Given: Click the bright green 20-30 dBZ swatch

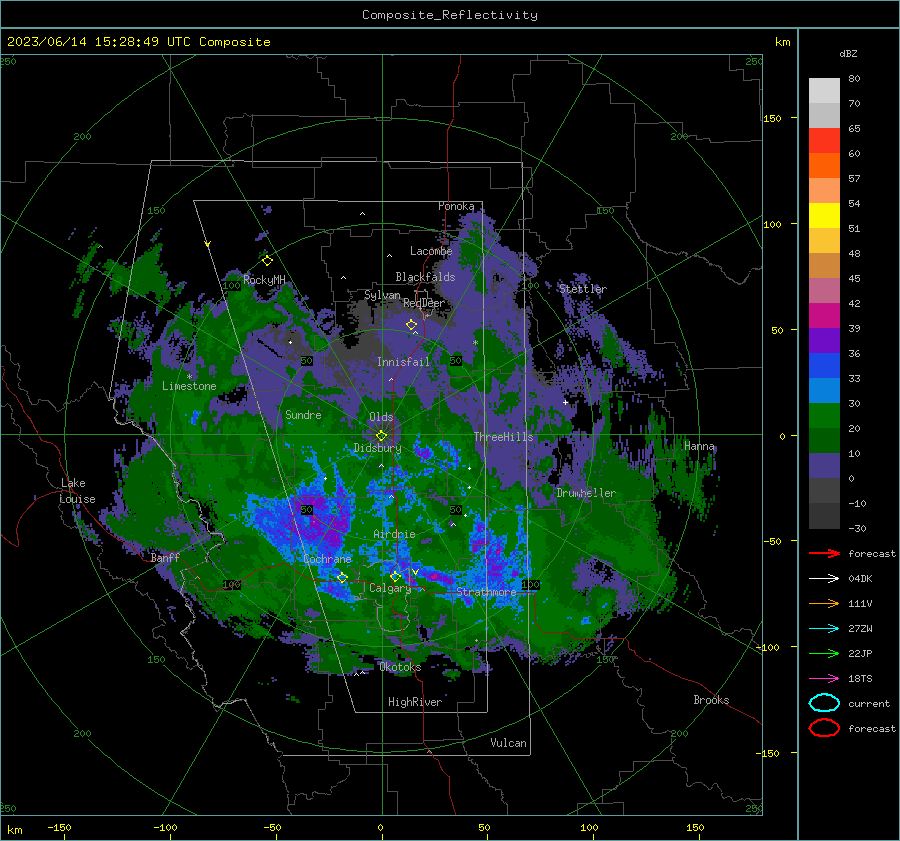Looking at the screenshot, I should click(x=824, y=416).
